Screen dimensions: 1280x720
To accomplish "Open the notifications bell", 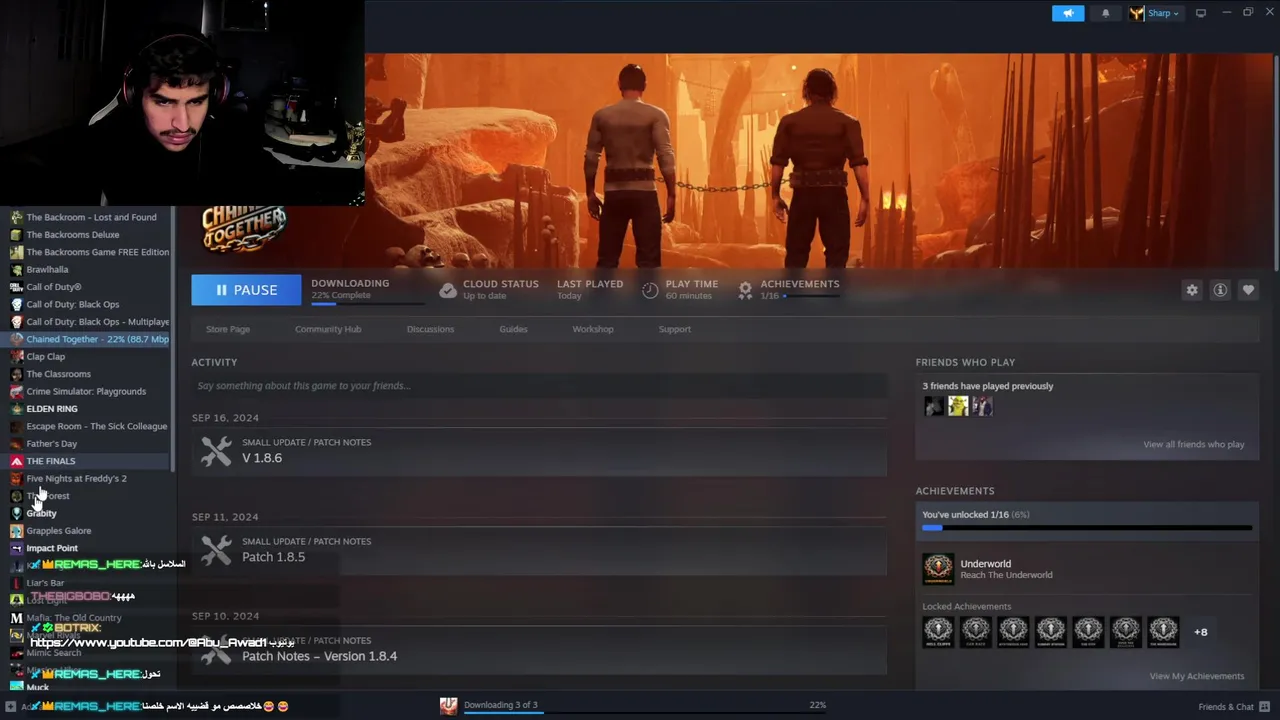I will [x=1105, y=13].
